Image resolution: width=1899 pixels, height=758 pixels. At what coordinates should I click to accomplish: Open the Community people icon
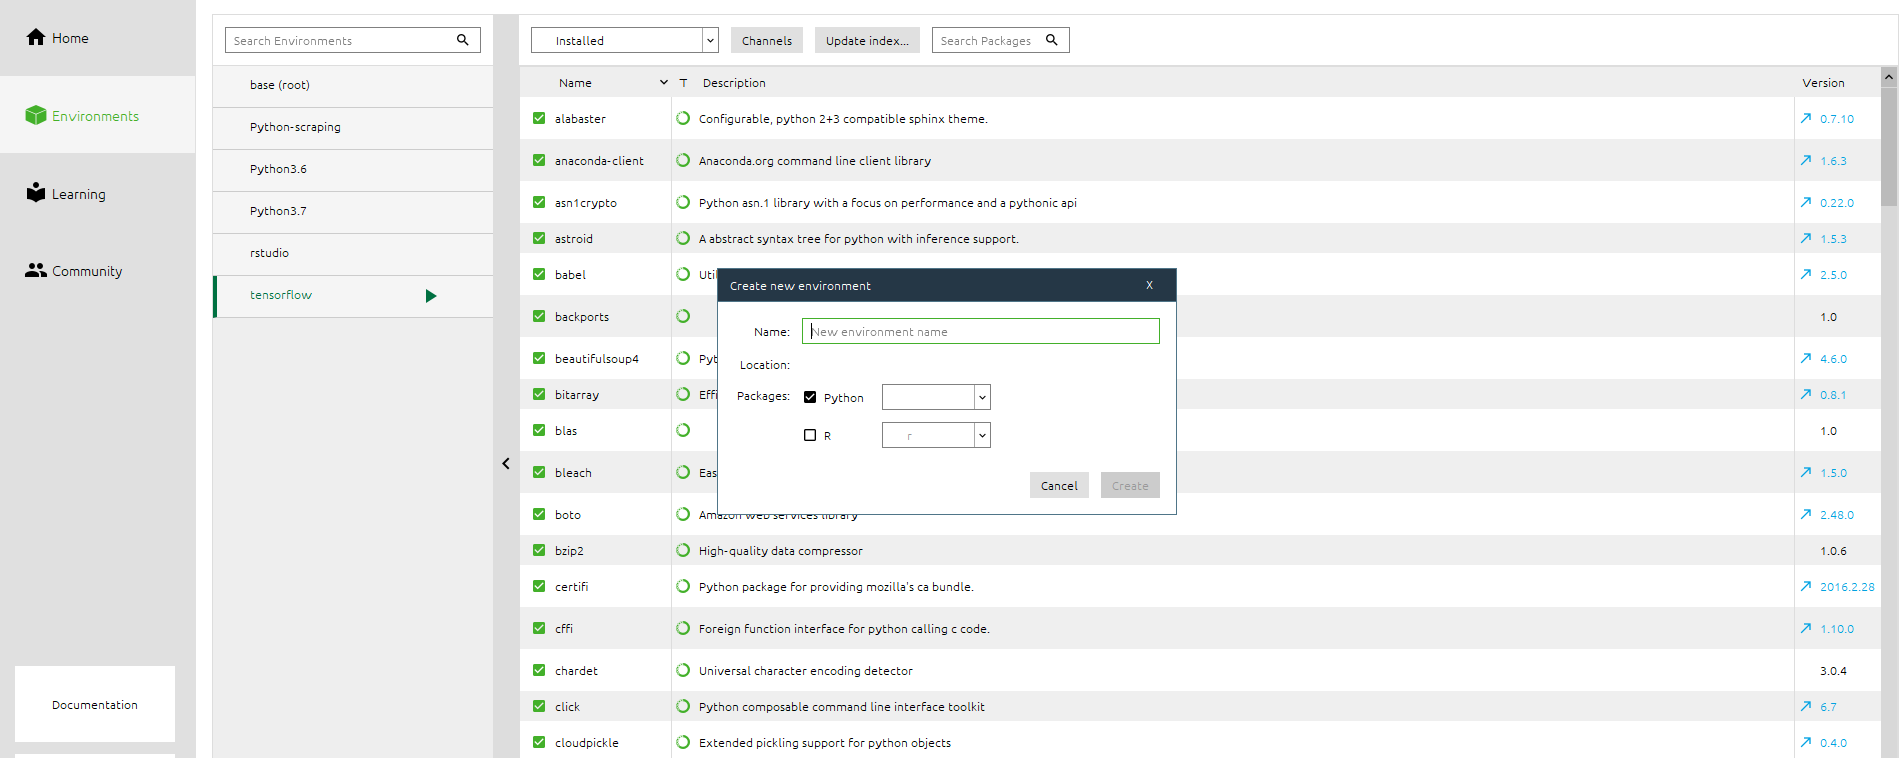tap(36, 271)
